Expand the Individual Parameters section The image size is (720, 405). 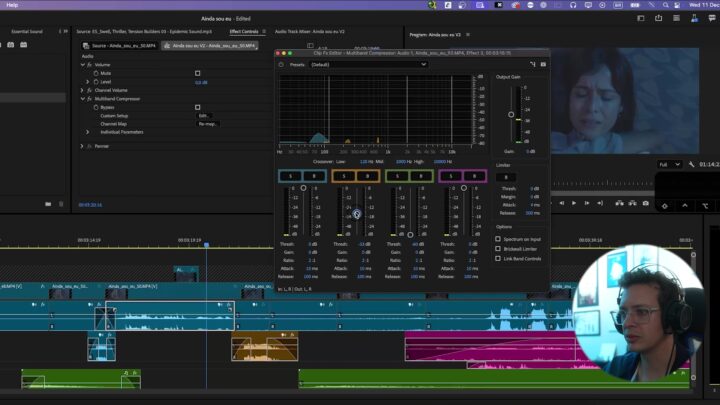tap(88, 132)
